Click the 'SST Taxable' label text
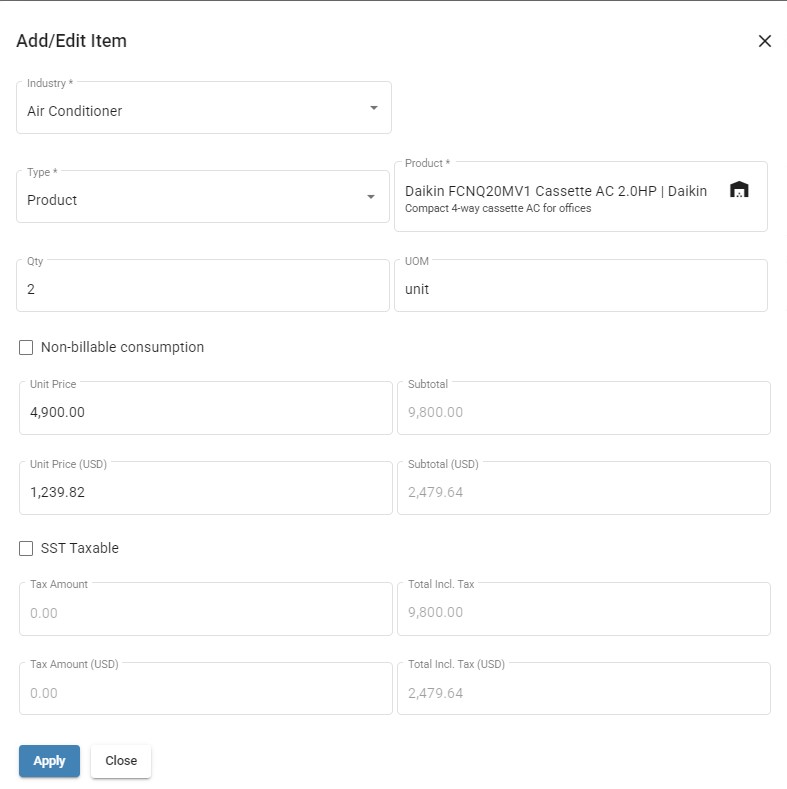Screen dimensions: 787x789 tap(80, 548)
